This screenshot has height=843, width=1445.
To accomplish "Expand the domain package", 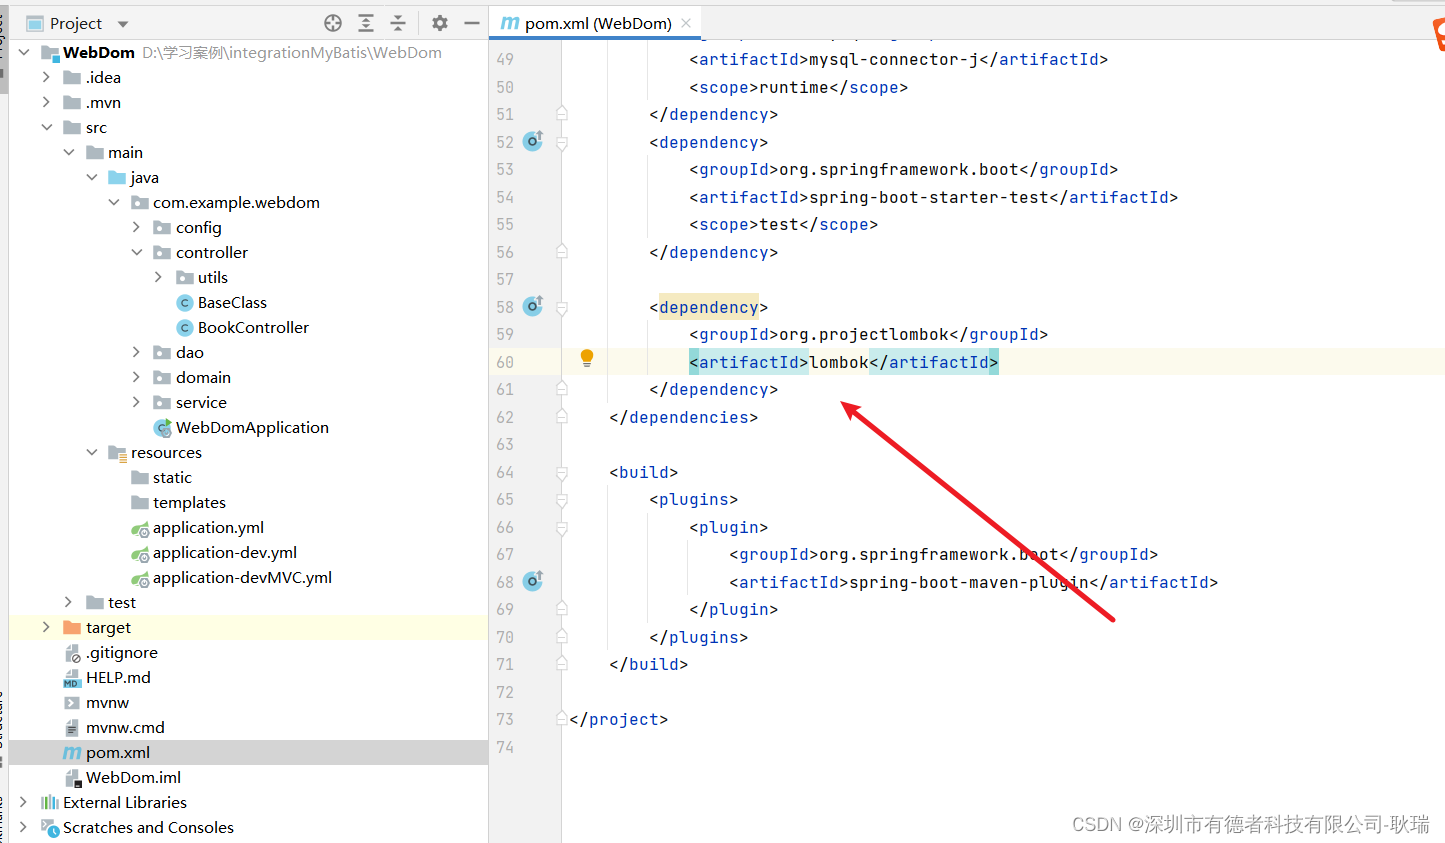I will [137, 377].
